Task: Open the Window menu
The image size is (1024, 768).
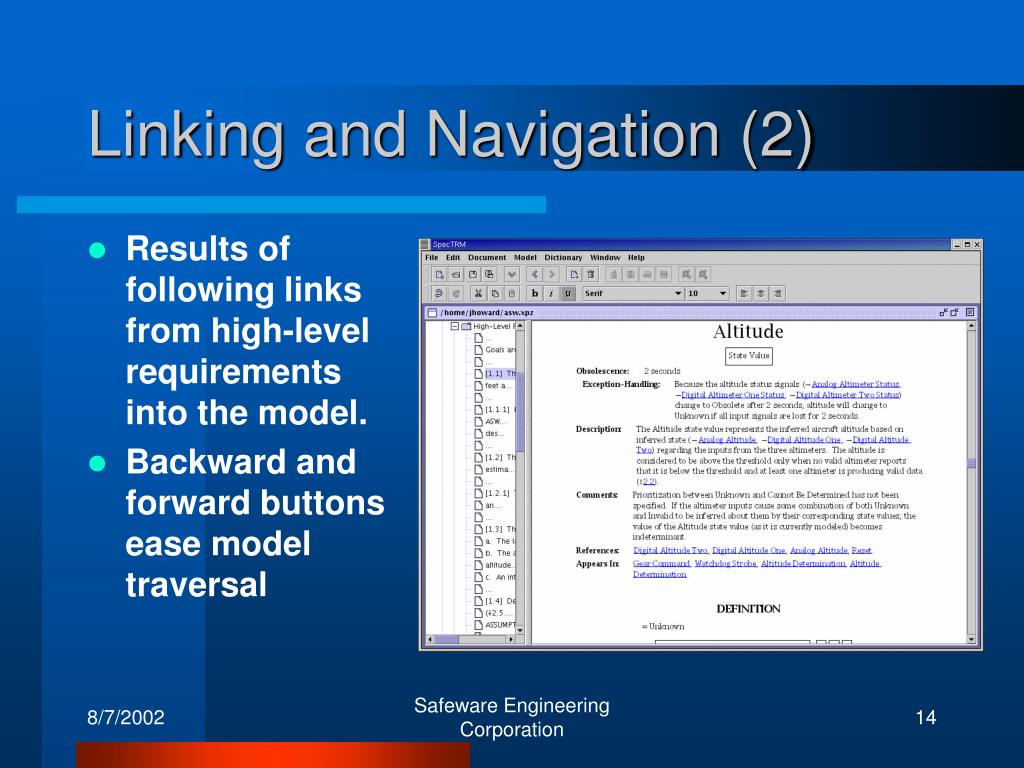Action: [x=605, y=257]
